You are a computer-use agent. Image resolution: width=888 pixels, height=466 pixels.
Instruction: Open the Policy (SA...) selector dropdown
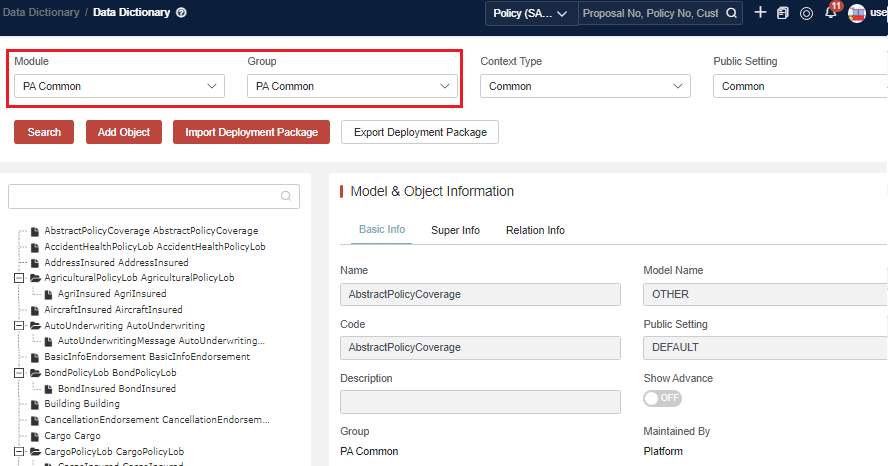[x=532, y=14]
